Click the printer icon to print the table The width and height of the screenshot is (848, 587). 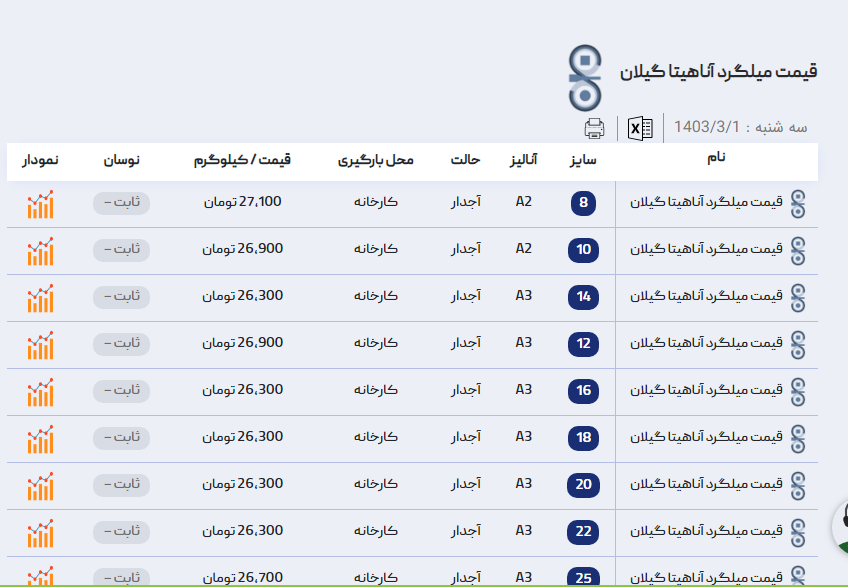click(595, 128)
